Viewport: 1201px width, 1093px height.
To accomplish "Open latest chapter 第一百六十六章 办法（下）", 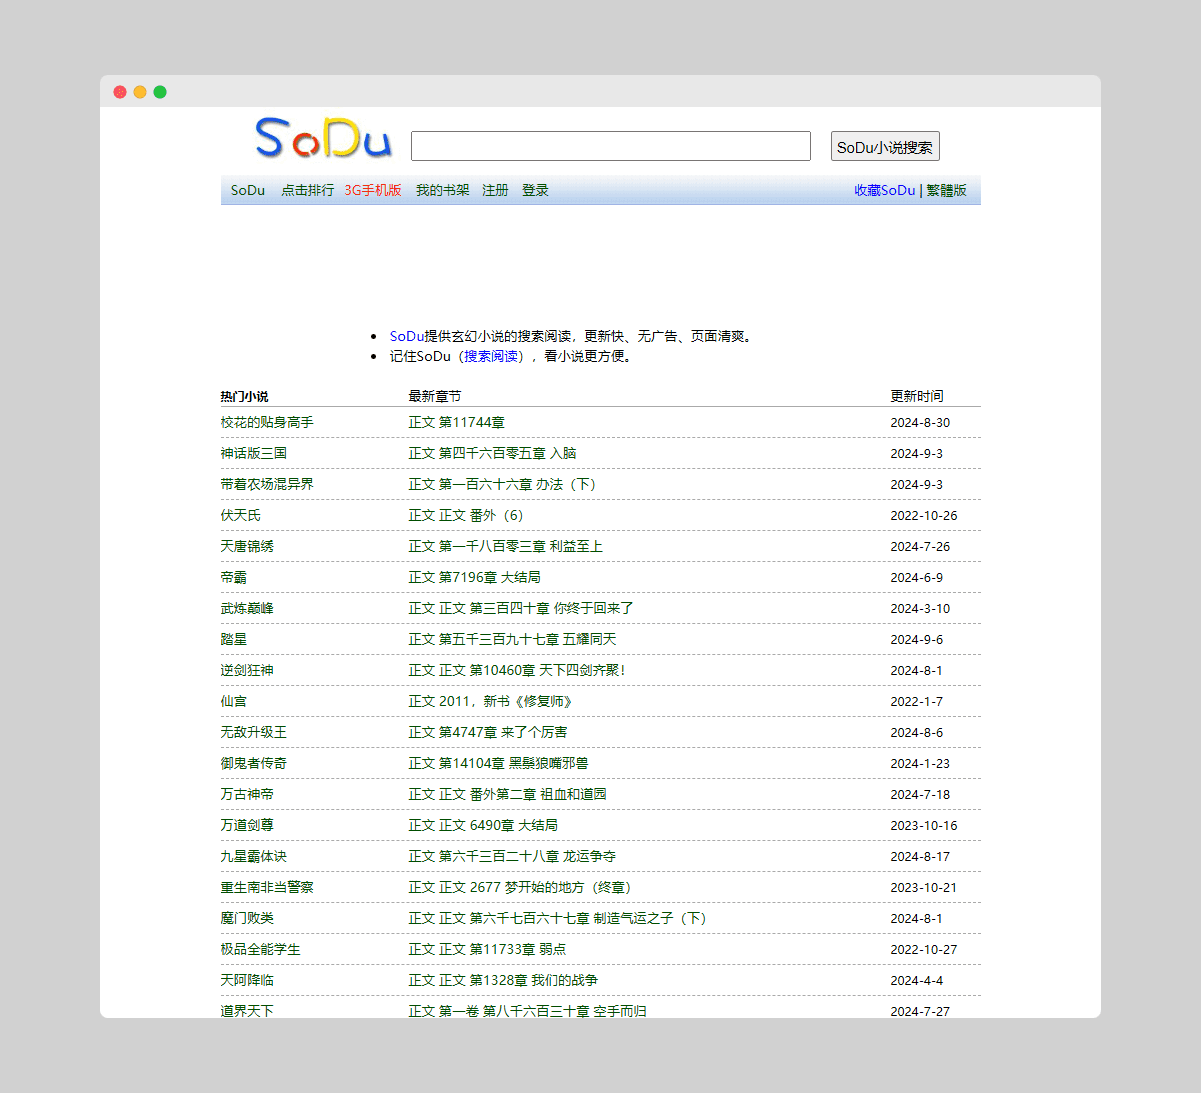I will (502, 484).
